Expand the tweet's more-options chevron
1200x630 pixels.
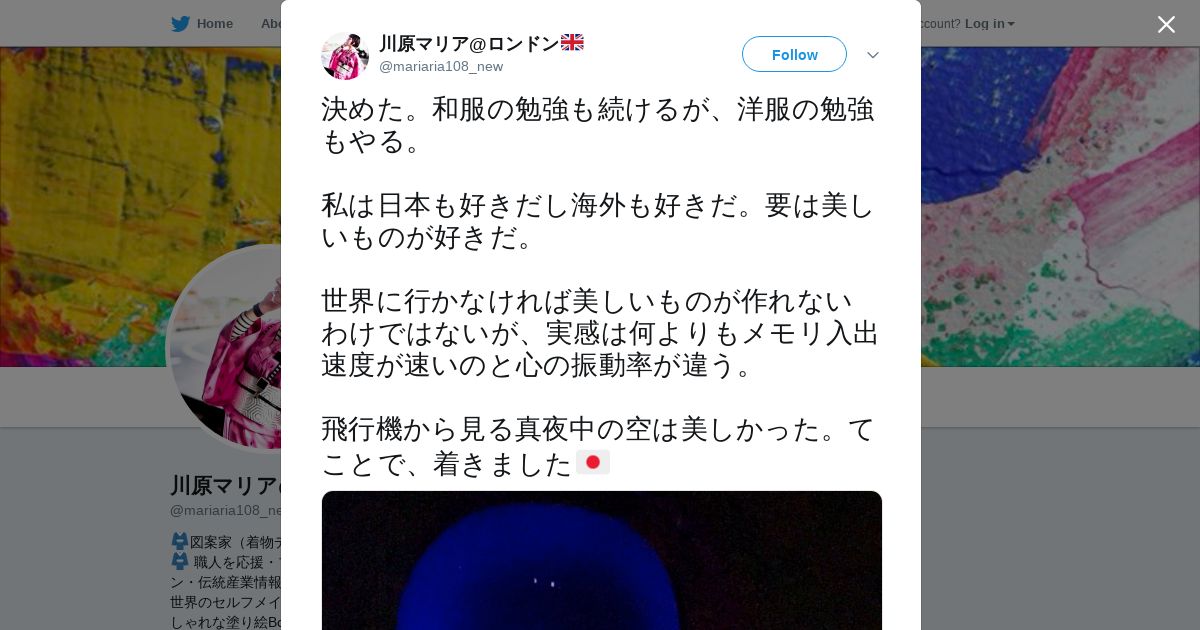(x=873, y=55)
